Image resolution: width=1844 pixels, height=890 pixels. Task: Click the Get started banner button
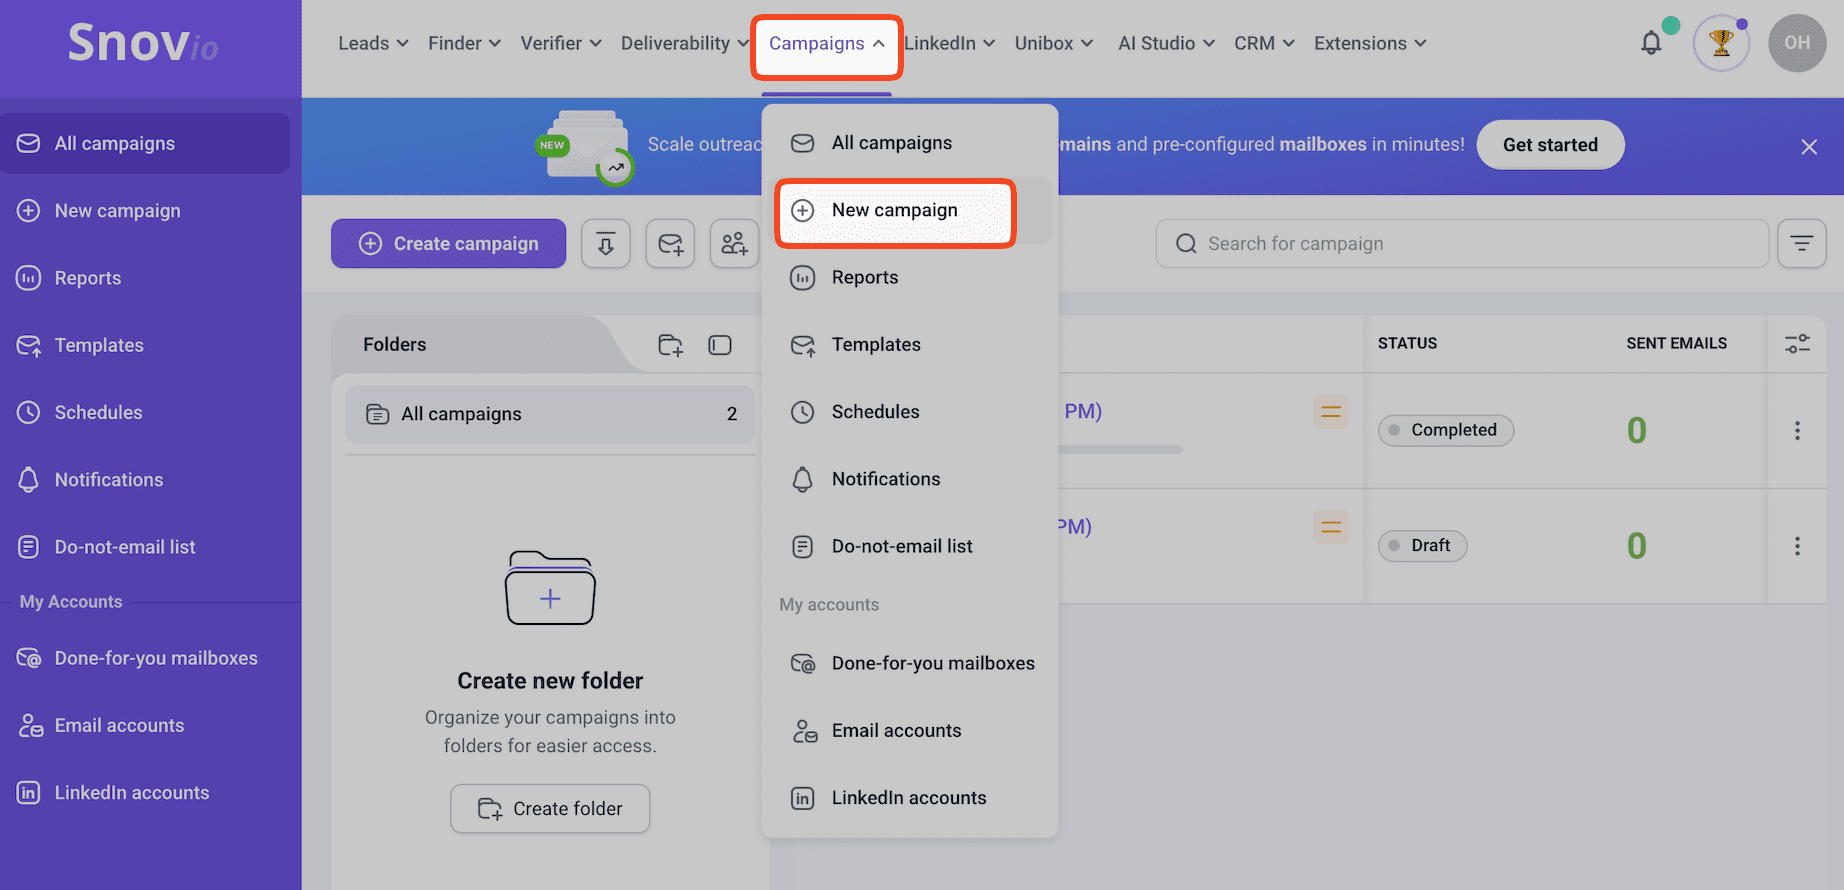pyautogui.click(x=1550, y=145)
